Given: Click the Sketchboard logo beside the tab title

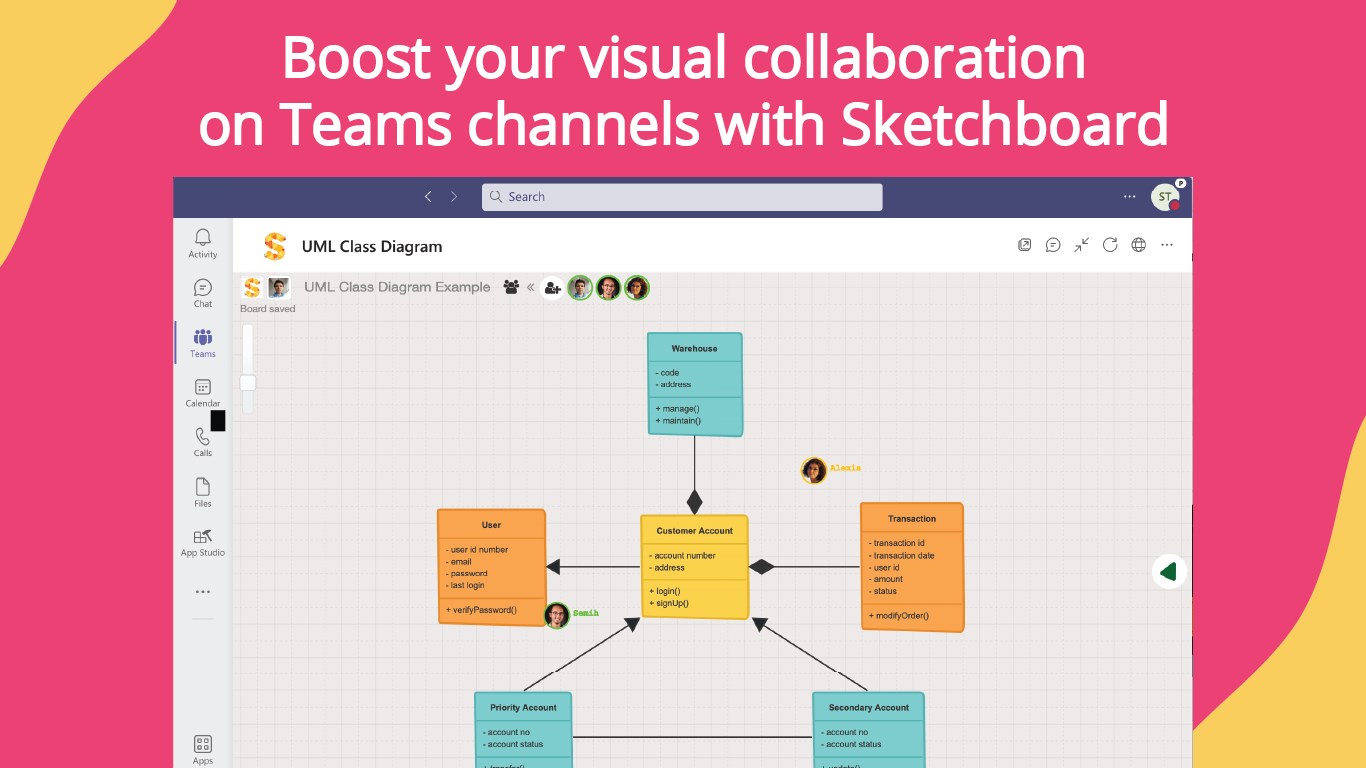Looking at the screenshot, I should 274,246.
